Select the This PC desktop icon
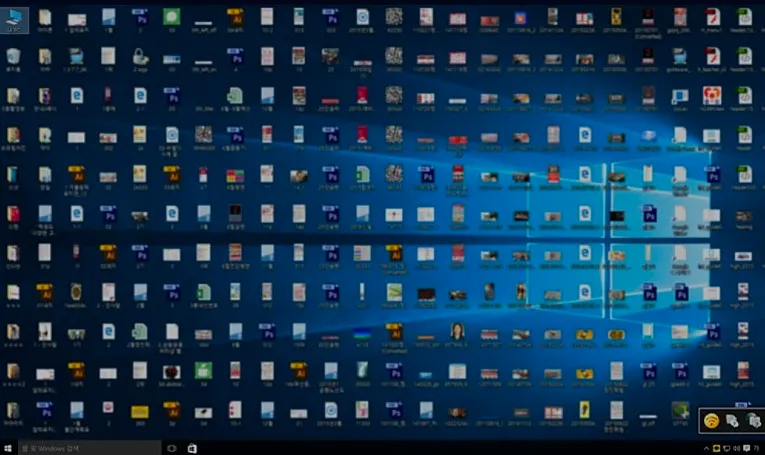765x455 pixels. 14,20
